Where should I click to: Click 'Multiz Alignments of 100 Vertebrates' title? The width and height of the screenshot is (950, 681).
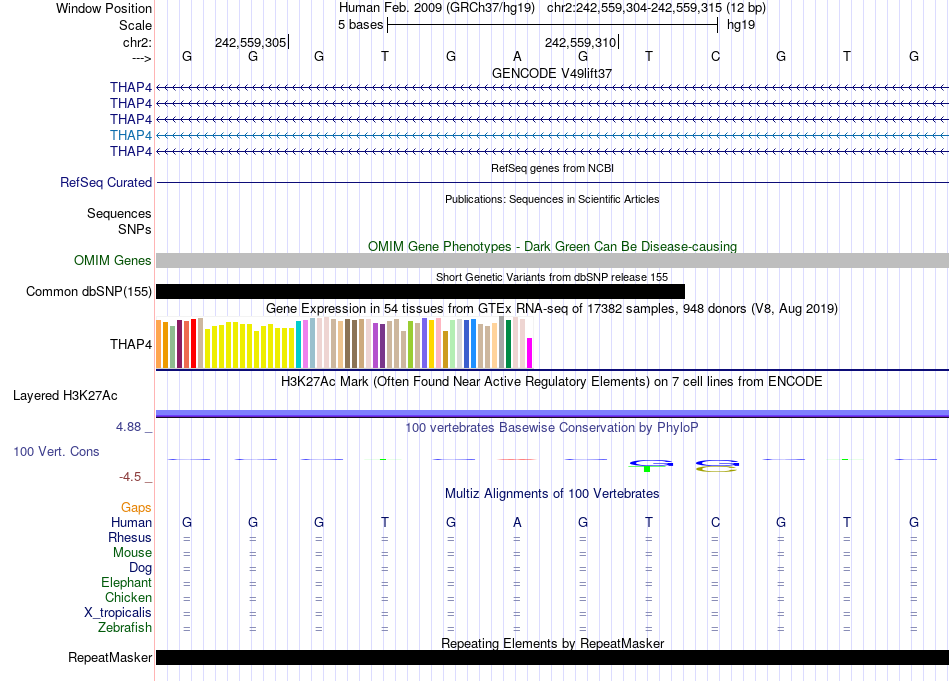click(x=552, y=494)
